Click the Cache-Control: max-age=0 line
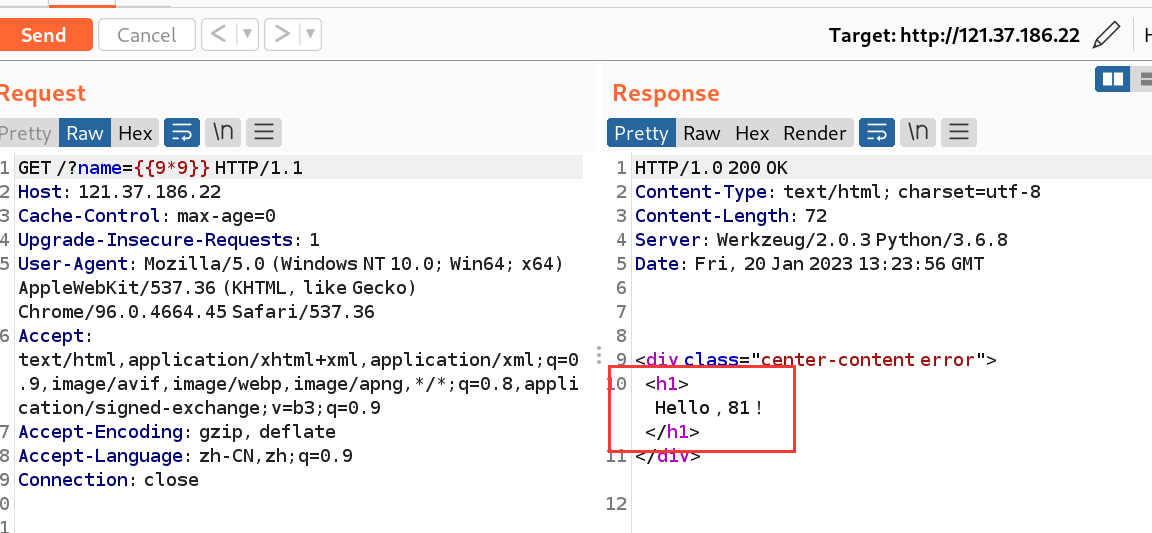 147,216
